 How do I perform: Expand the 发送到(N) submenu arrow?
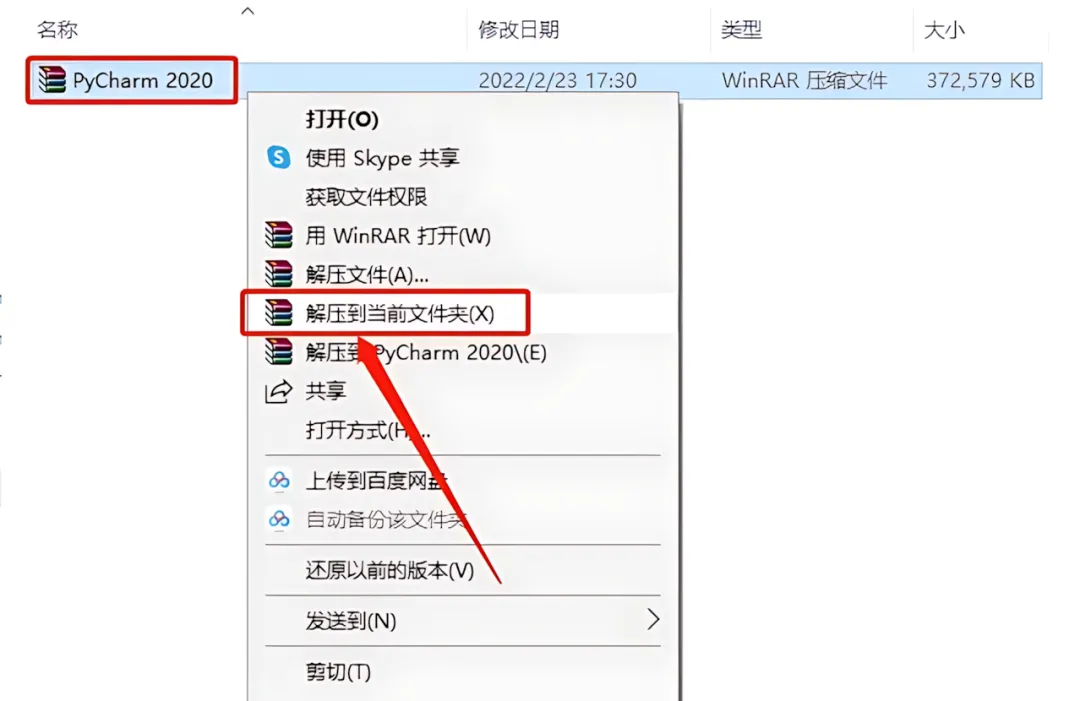click(x=653, y=620)
